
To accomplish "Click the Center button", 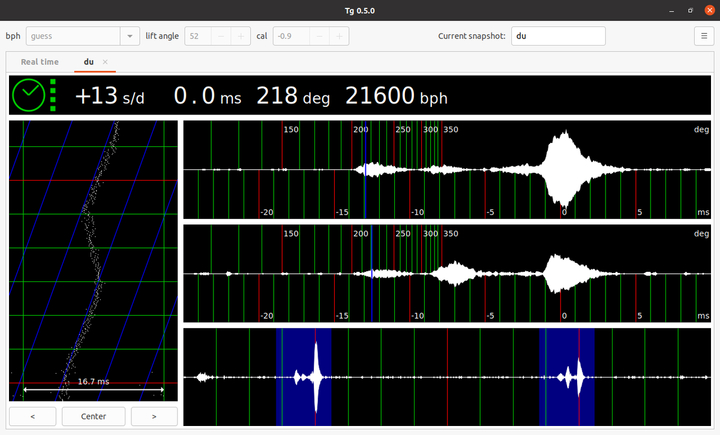I will click(x=94, y=416).
